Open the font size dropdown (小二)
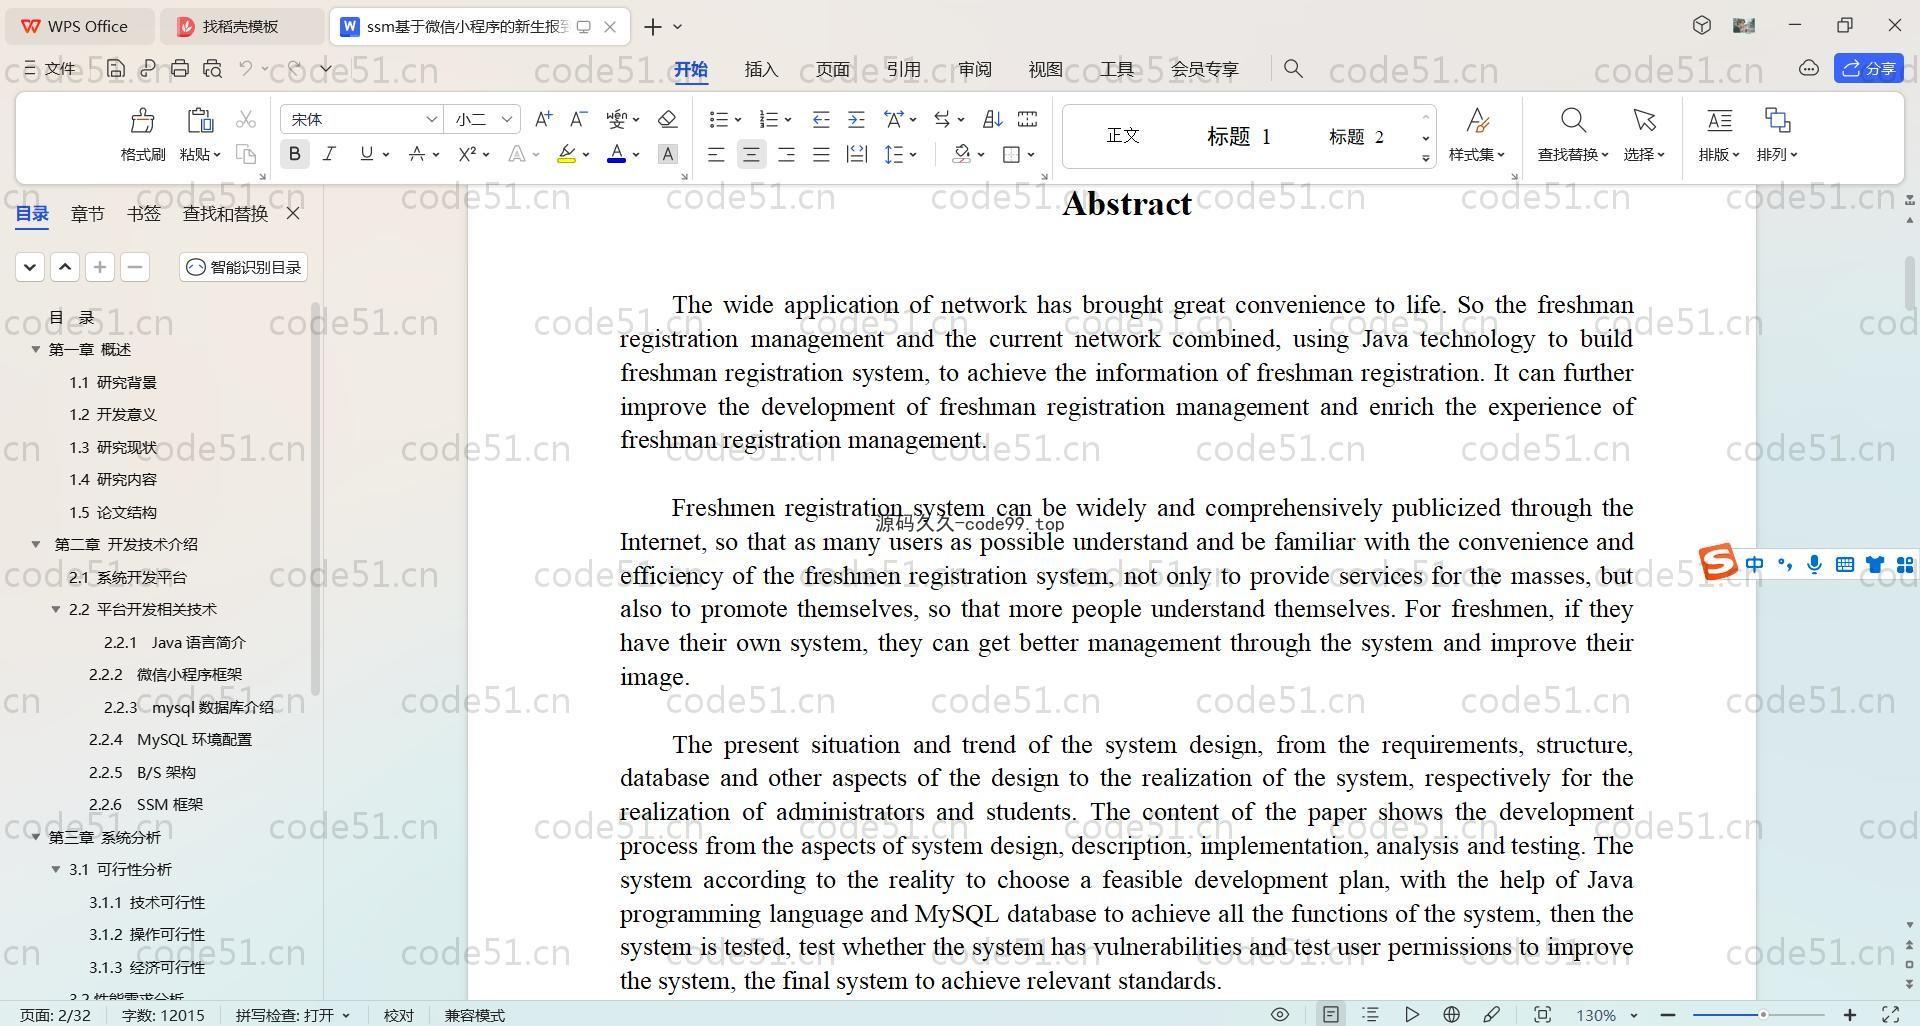Viewport: 1920px width, 1026px height. [x=507, y=119]
